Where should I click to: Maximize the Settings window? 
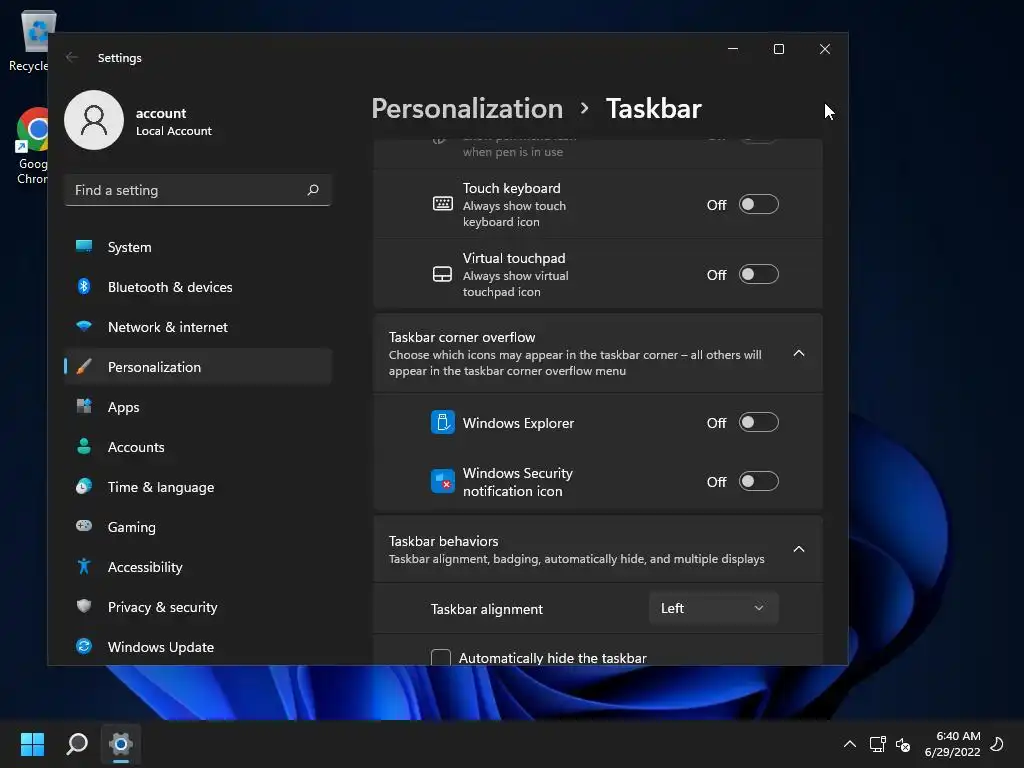tap(778, 49)
